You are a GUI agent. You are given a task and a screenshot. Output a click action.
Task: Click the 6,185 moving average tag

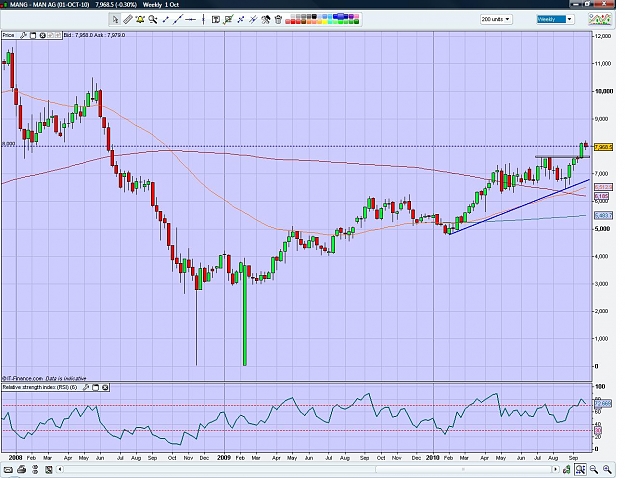coord(601,196)
